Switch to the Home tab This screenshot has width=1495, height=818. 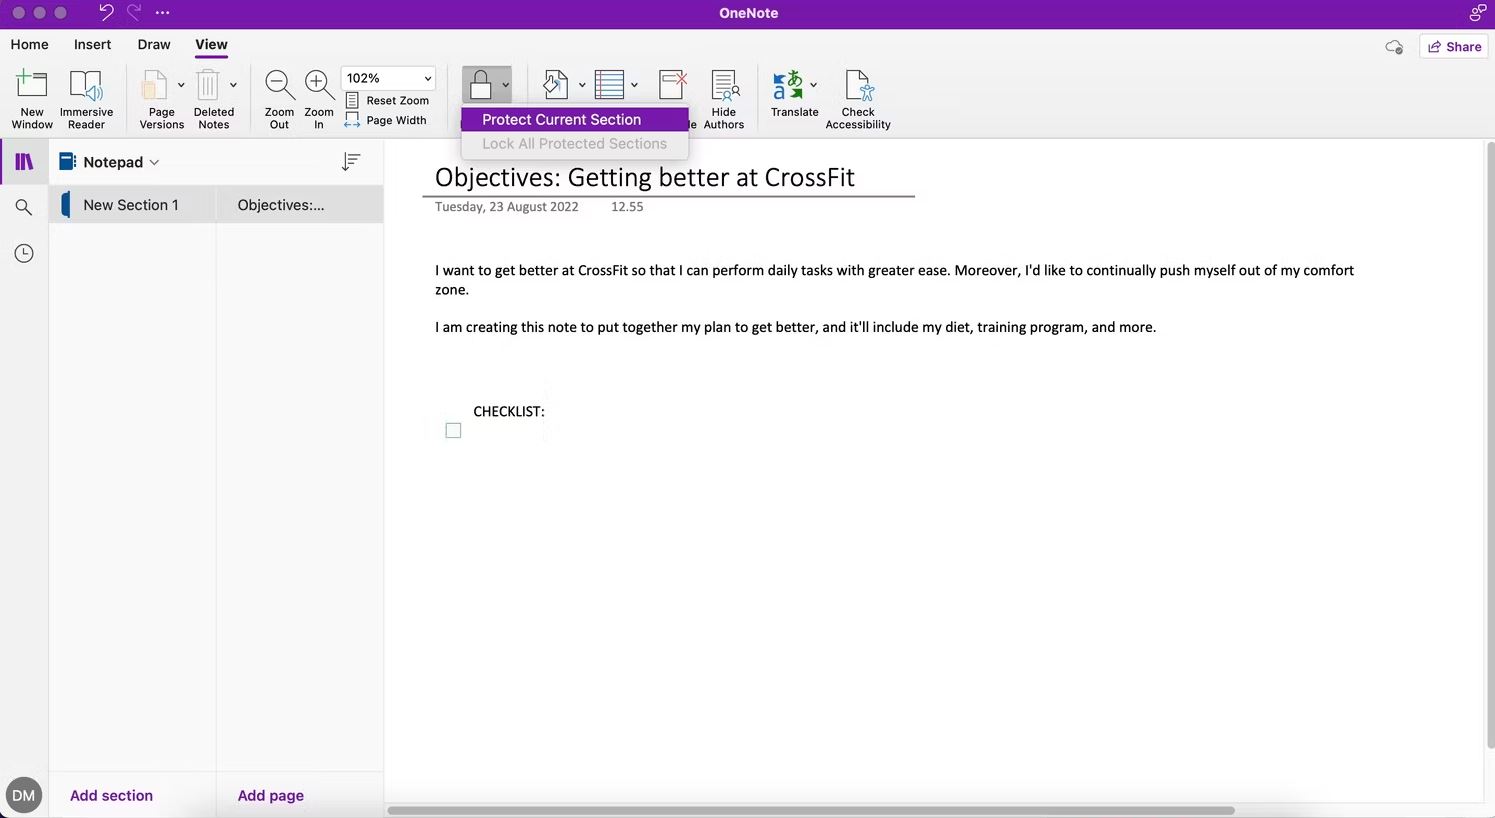[x=30, y=45]
